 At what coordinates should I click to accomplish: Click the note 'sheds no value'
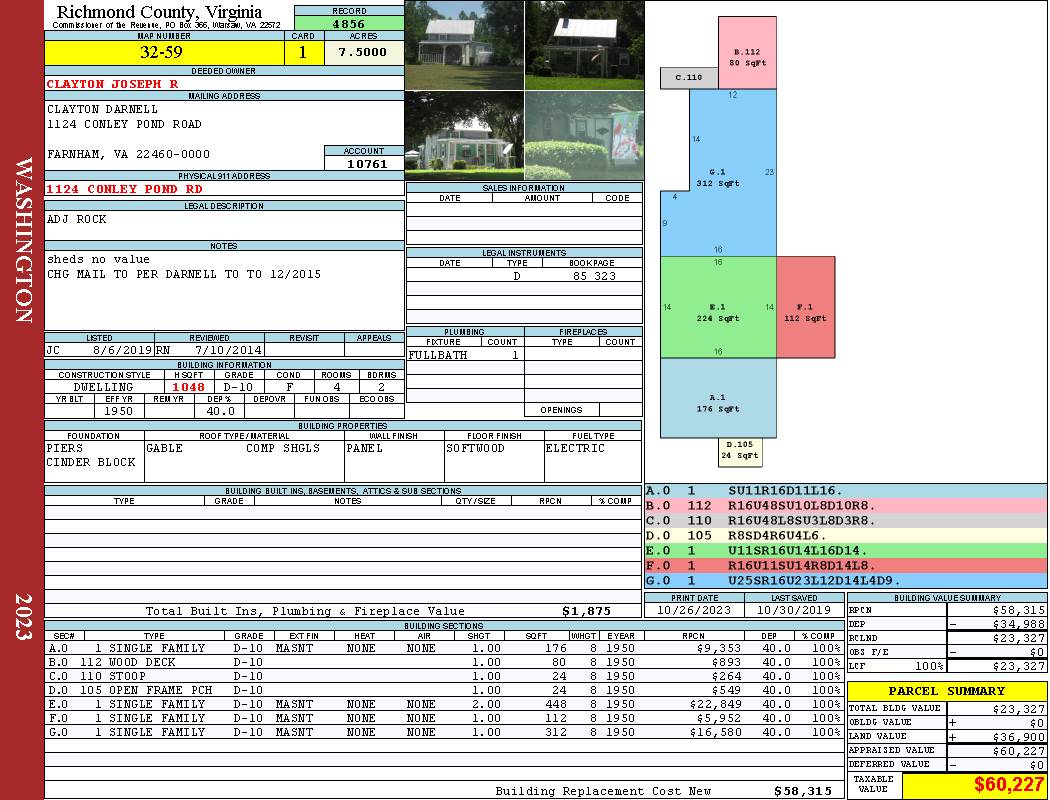pos(98,259)
